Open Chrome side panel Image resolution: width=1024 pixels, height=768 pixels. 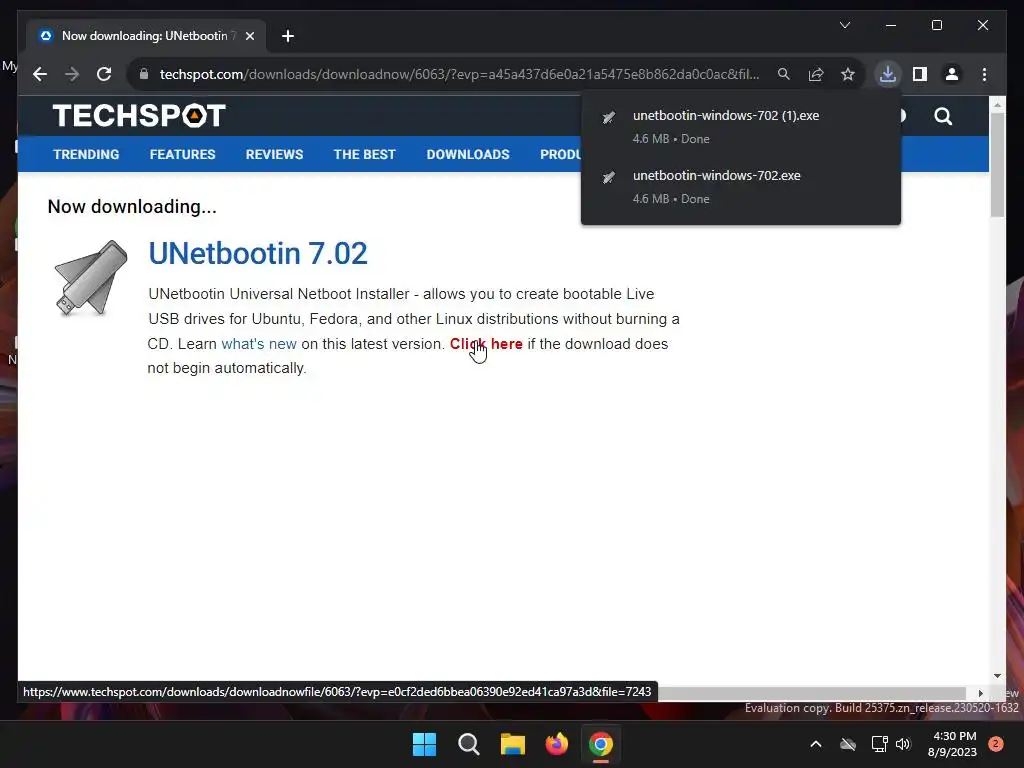(x=920, y=74)
